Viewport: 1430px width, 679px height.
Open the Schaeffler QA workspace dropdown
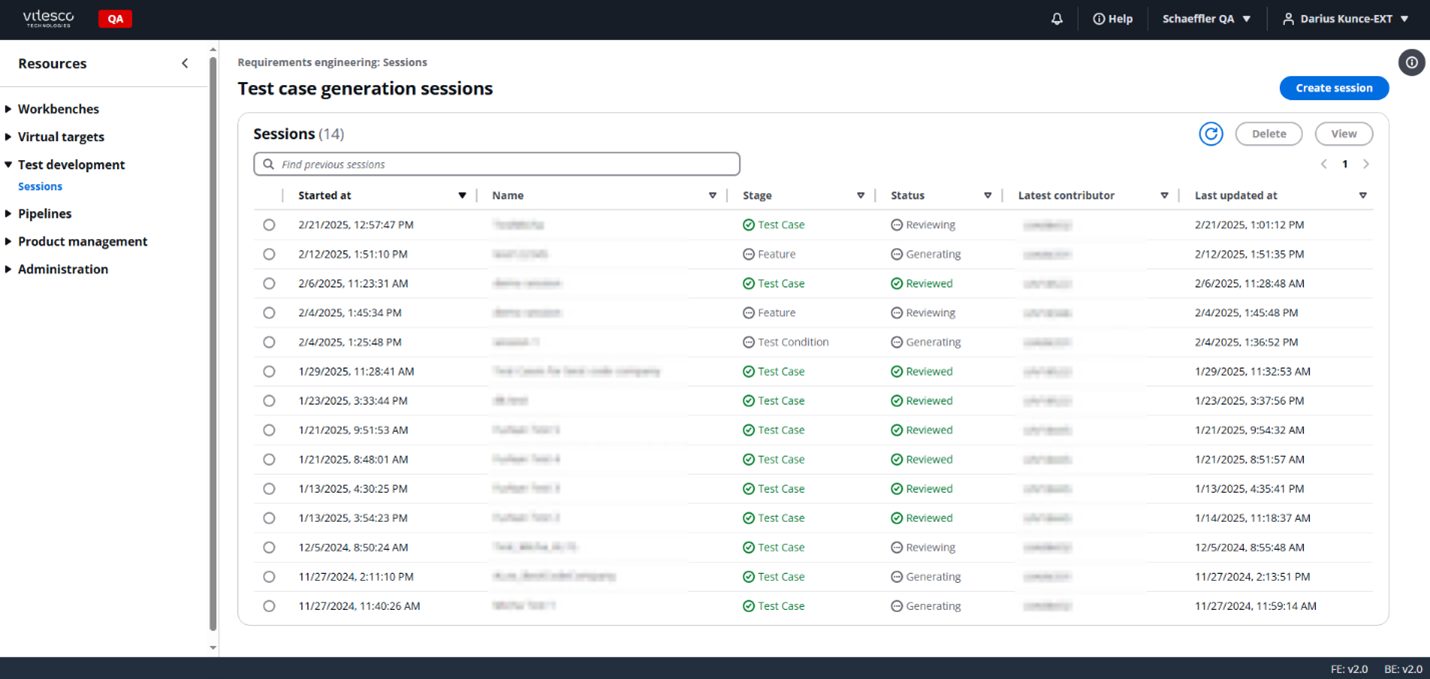tap(1206, 18)
